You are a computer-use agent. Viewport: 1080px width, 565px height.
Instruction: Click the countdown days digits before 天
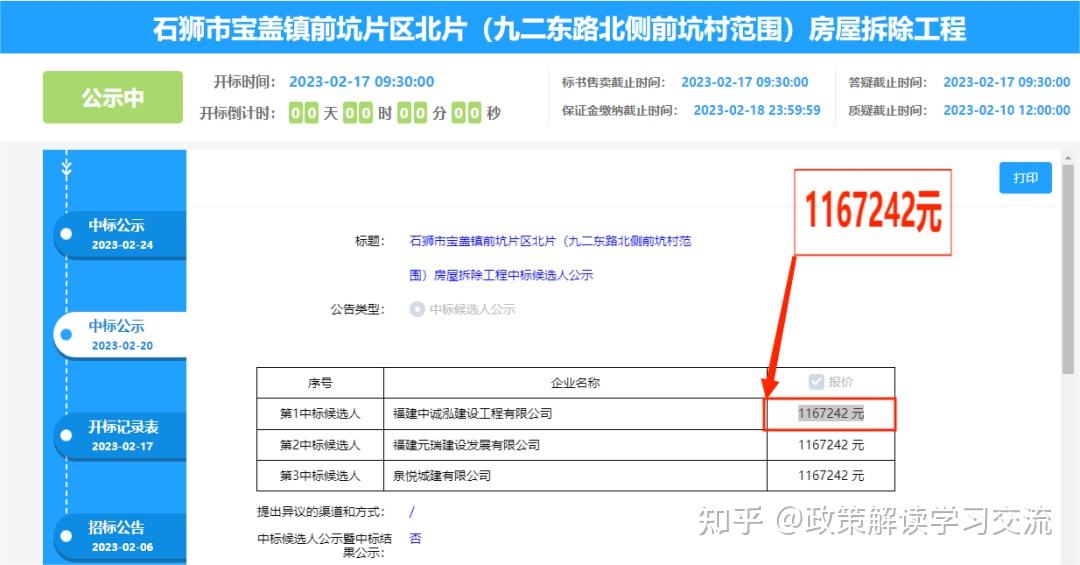coord(303,112)
